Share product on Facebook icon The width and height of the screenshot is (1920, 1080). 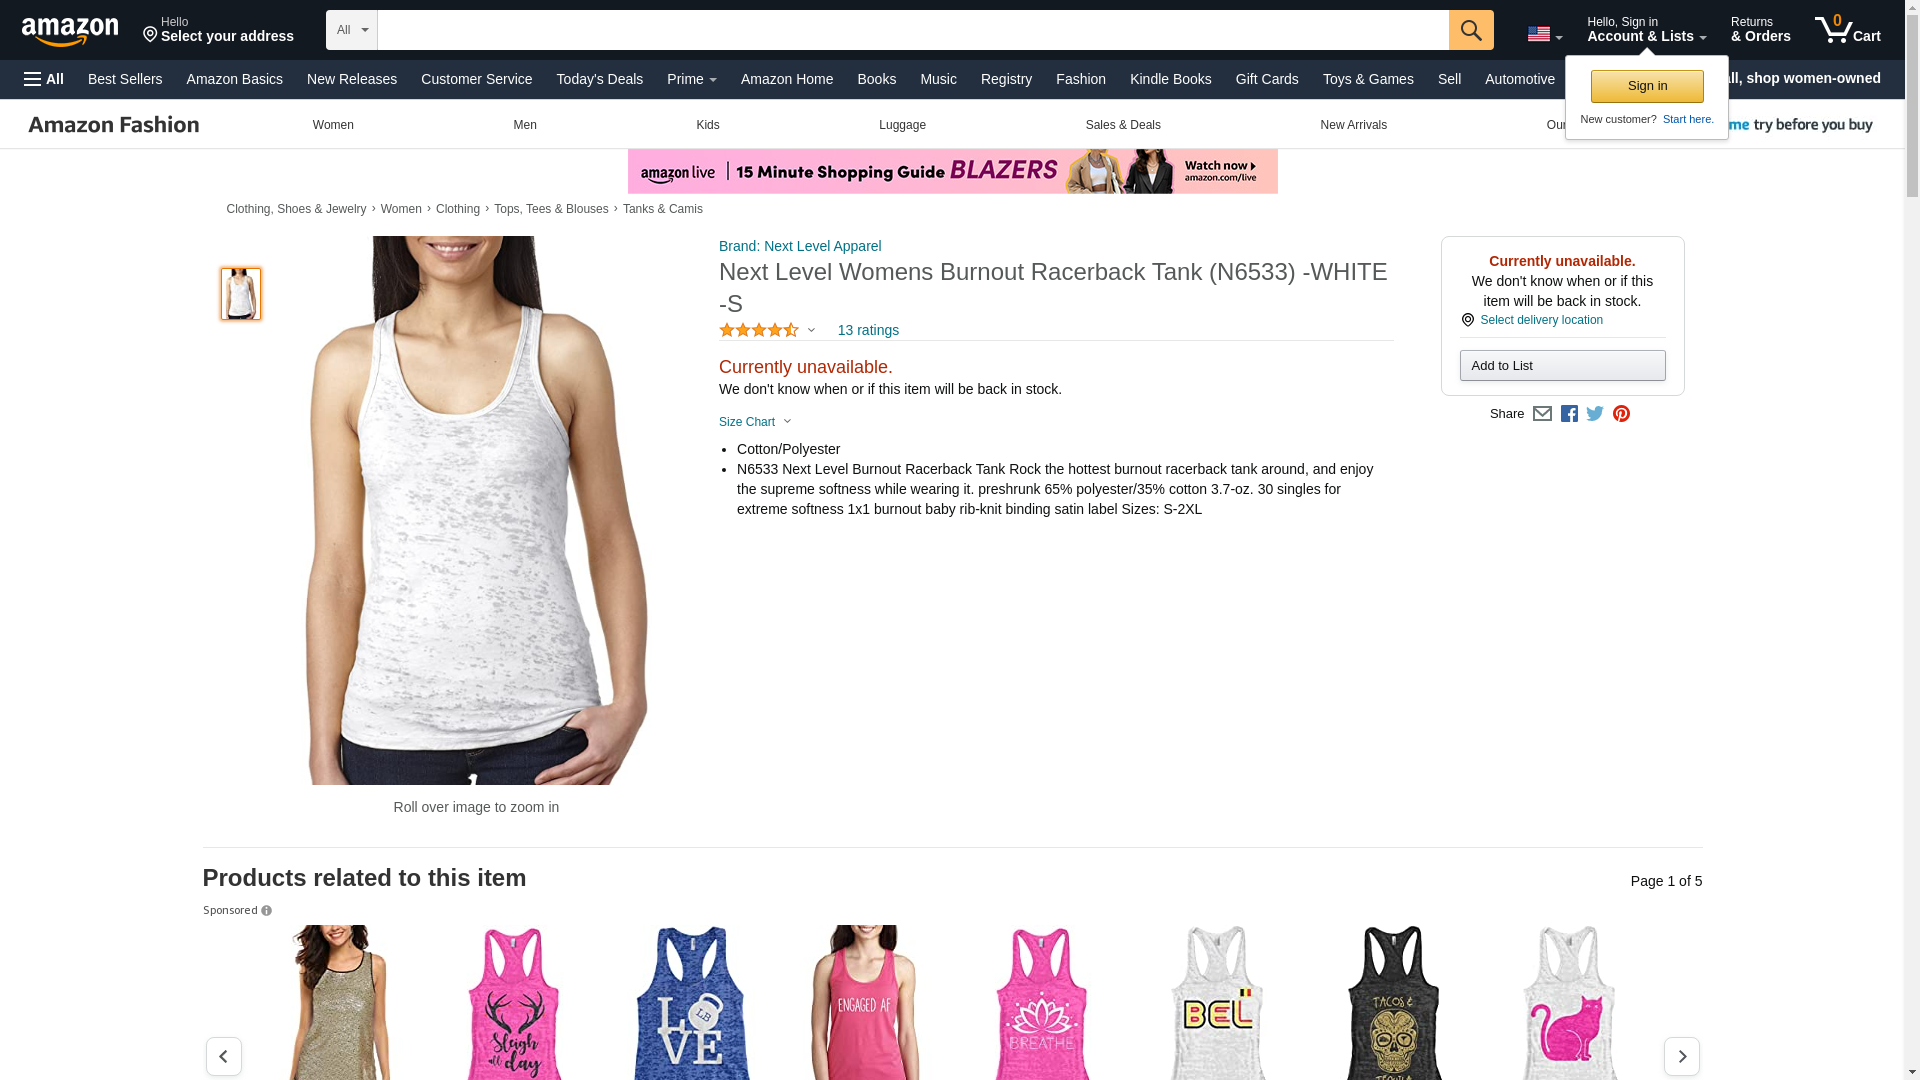(x=1569, y=414)
